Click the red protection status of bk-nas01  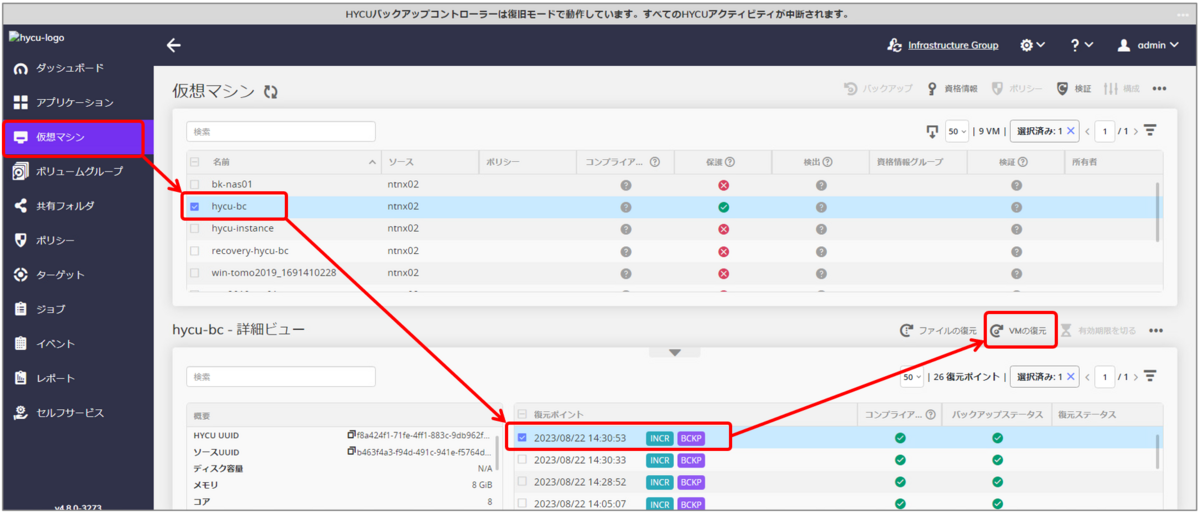pos(723,185)
